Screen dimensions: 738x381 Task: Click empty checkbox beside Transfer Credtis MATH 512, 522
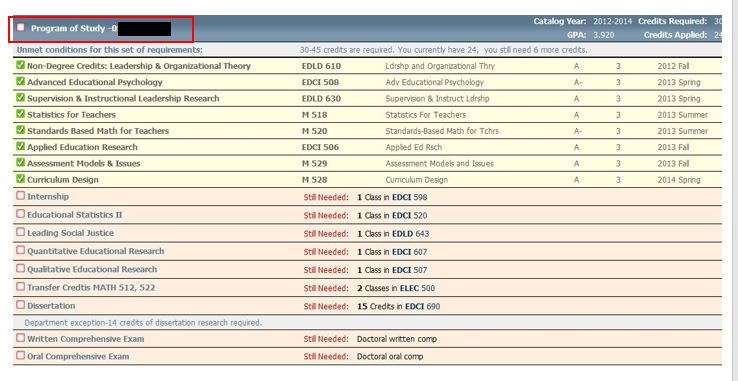[x=20, y=286]
